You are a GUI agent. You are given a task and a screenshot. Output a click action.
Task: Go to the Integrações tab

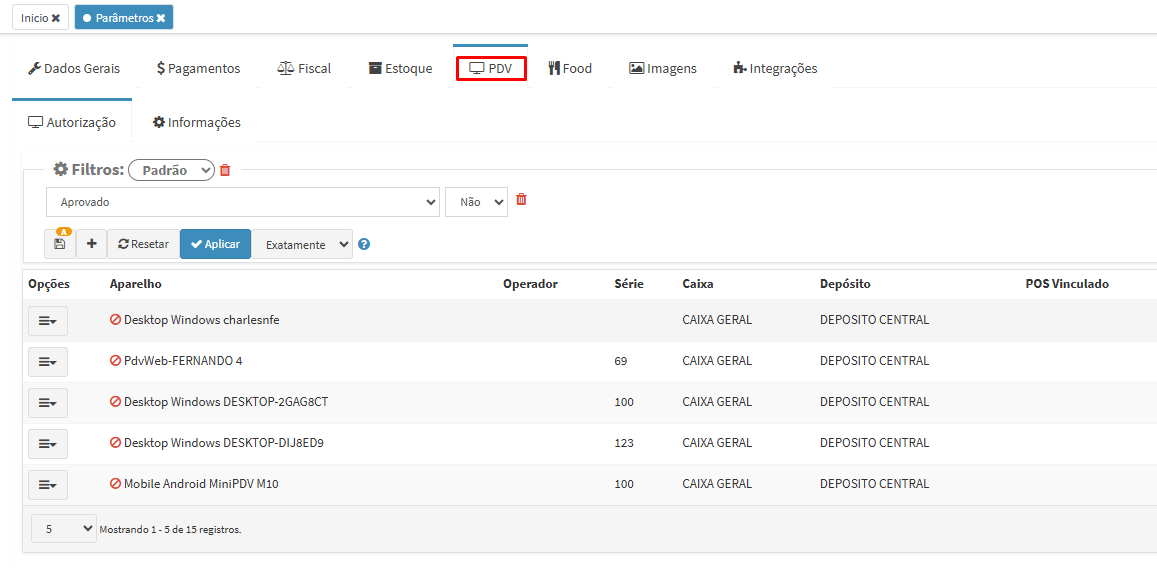775,68
